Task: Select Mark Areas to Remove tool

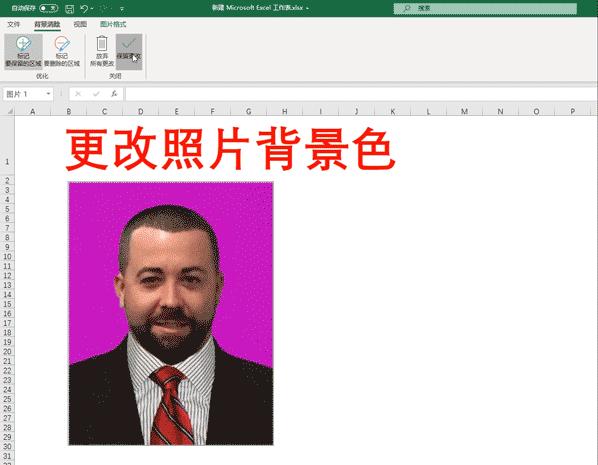Action: [62, 51]
